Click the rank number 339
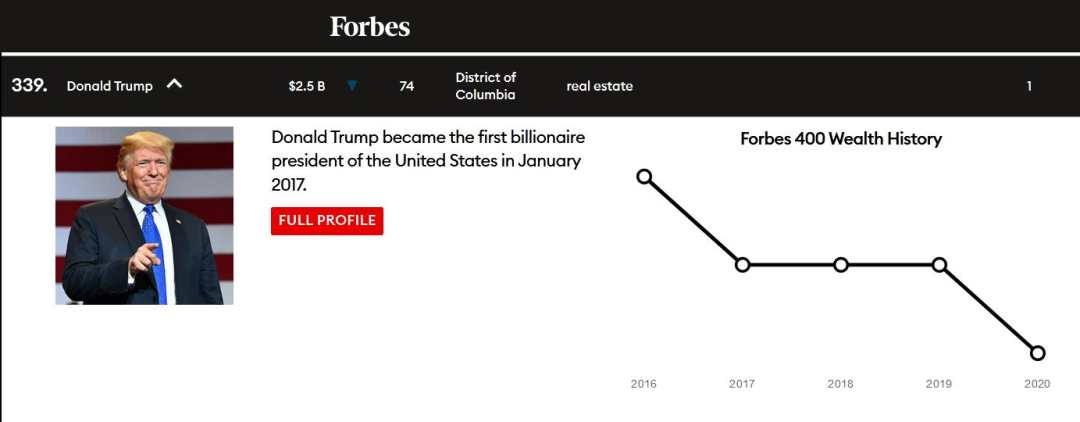1080x422 pixels. pyautogui.click(x=29, y=85)
